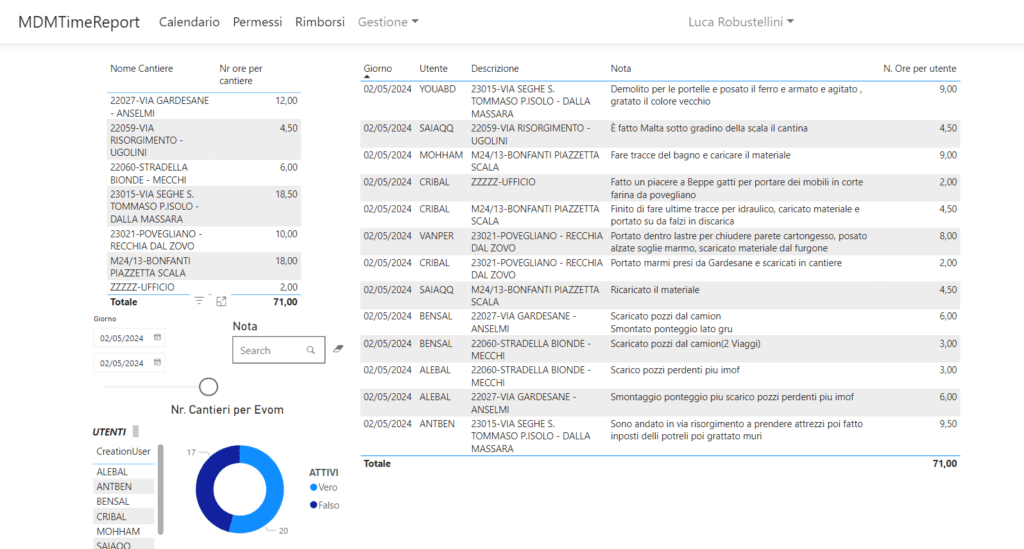Open calendar picker for the end date
Screen dimensions: 1024x549
tap(157, 362)
